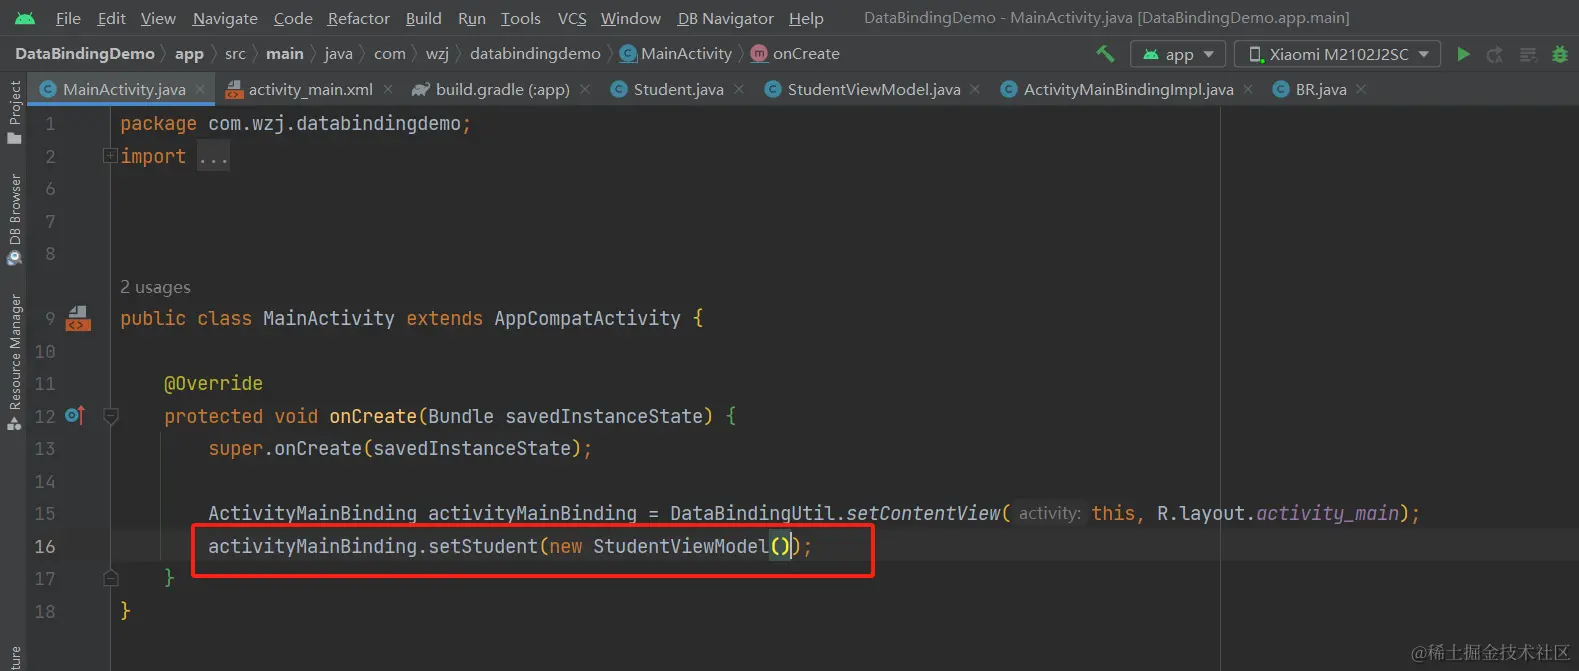Switch to the StudentViewModel.java tab

pos(873,89)
